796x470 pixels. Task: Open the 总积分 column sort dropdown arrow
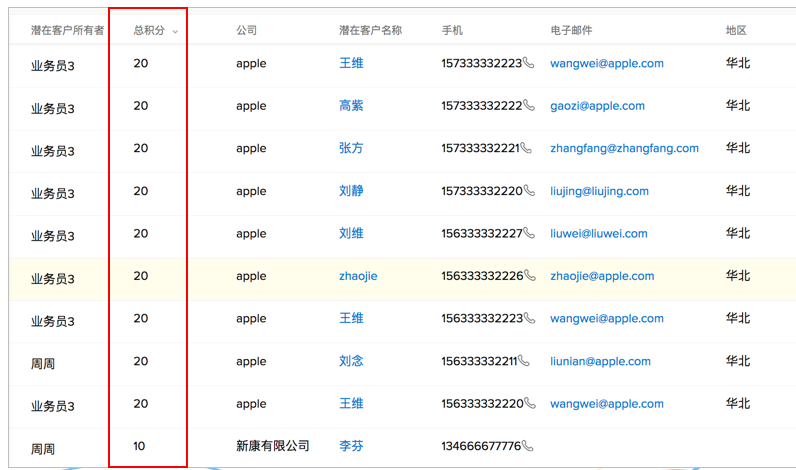(175, 31)
